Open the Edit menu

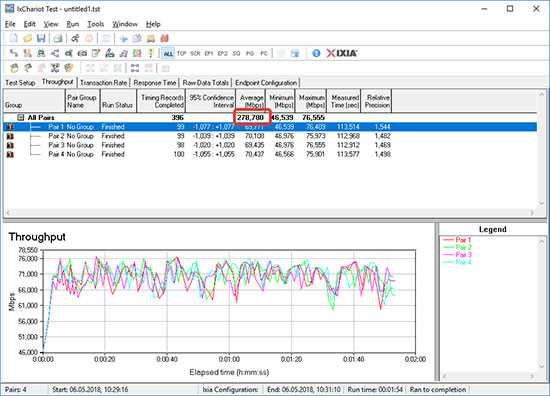tap(29, 24)
